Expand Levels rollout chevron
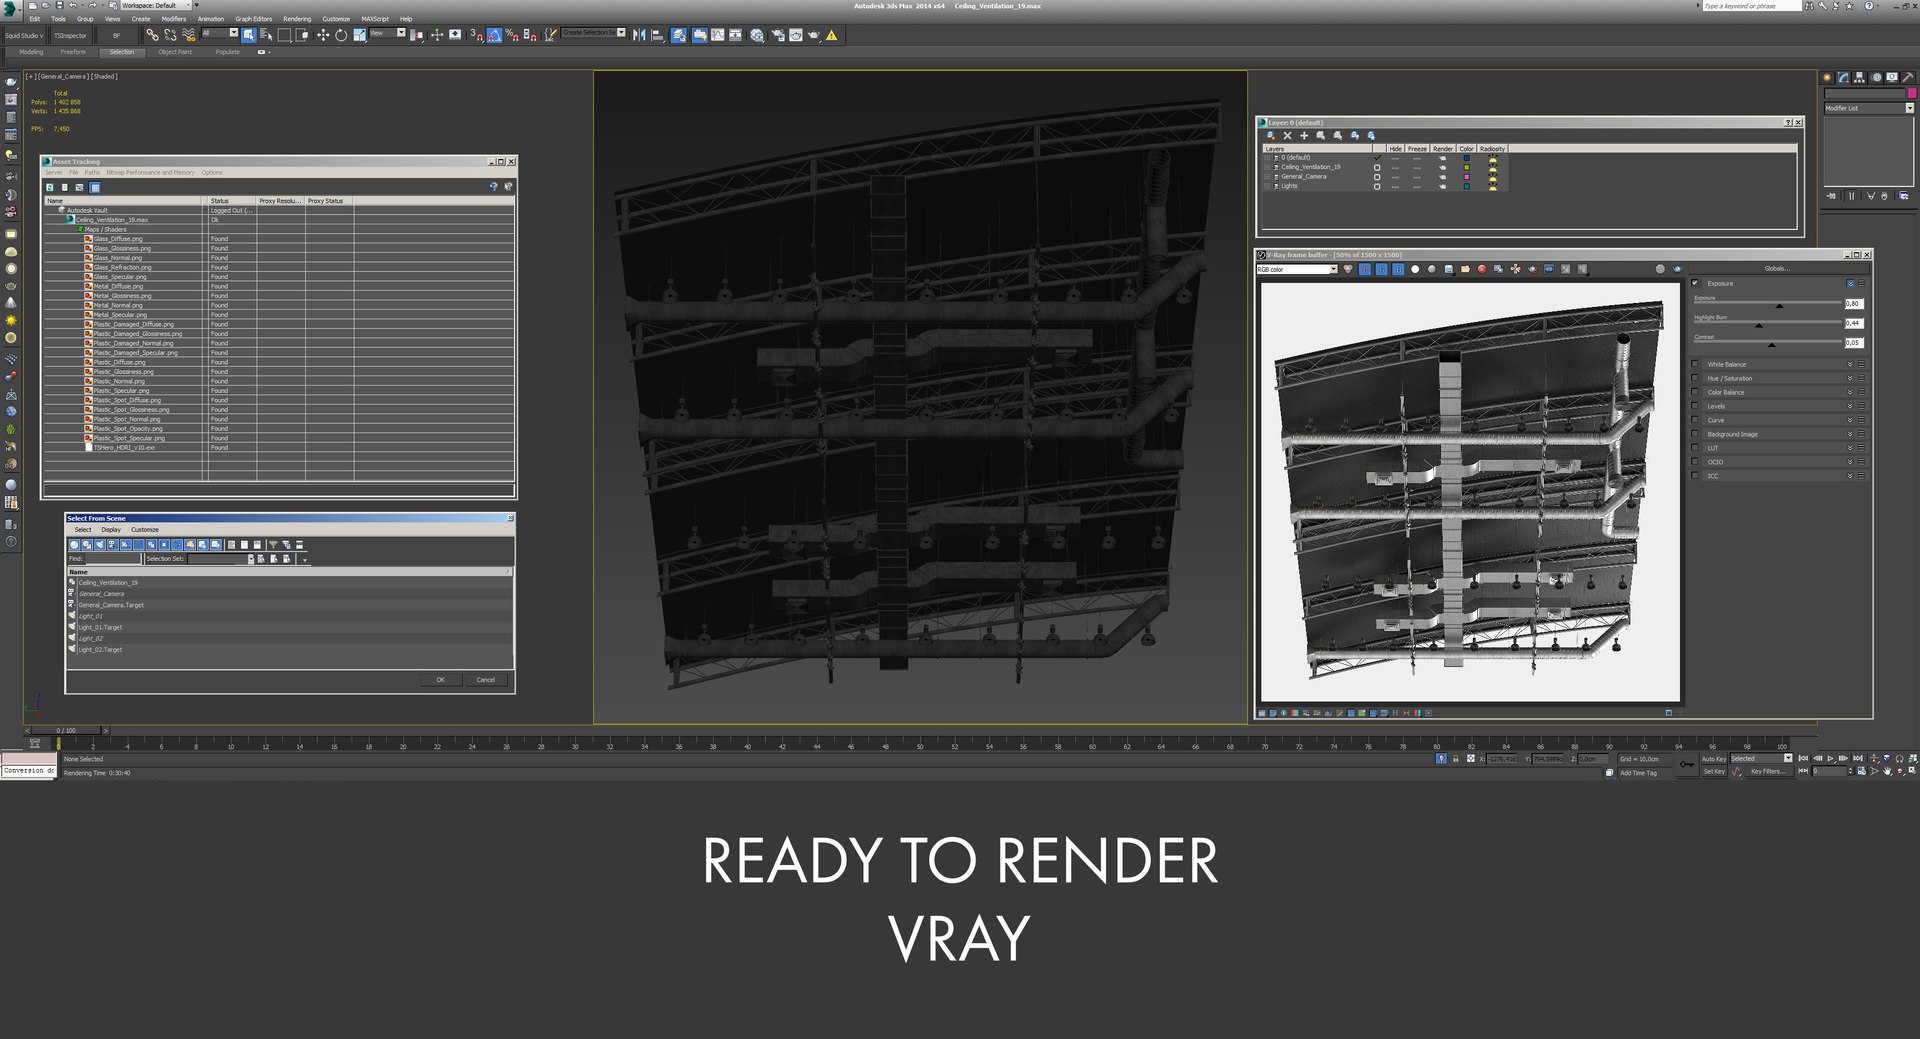Screen dimensions: 1920x1039 1850,406
